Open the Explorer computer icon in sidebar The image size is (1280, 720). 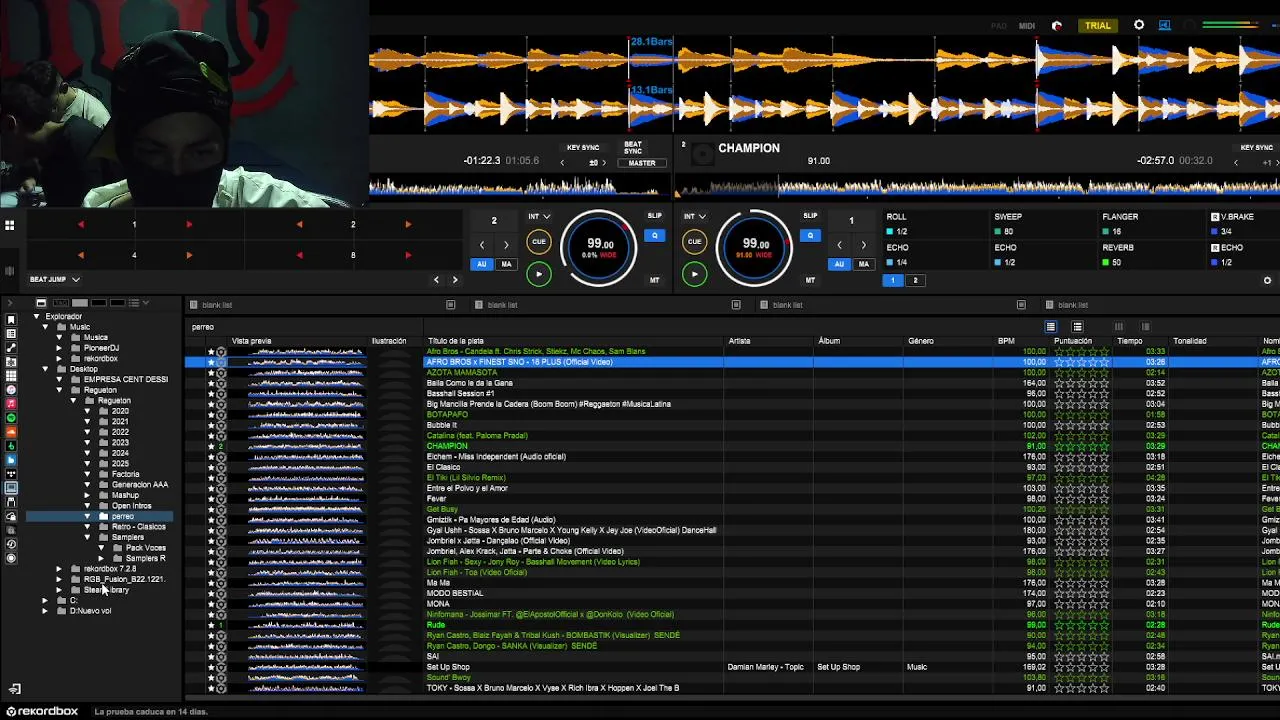(x=11, y=488)
